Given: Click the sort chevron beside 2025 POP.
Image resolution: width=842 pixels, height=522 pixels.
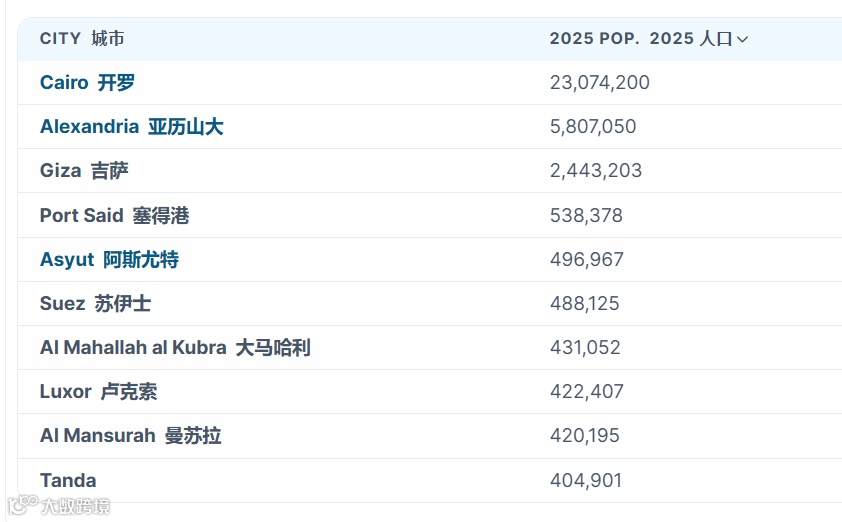Looking at the screenshot, I should pos(742,40).
